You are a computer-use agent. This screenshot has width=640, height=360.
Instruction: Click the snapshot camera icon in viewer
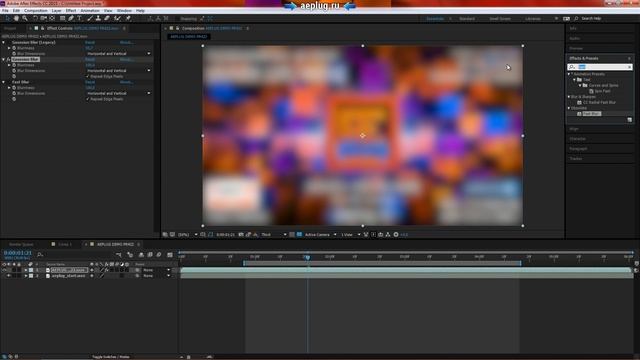pyautogui.click(x=241, y=235)
